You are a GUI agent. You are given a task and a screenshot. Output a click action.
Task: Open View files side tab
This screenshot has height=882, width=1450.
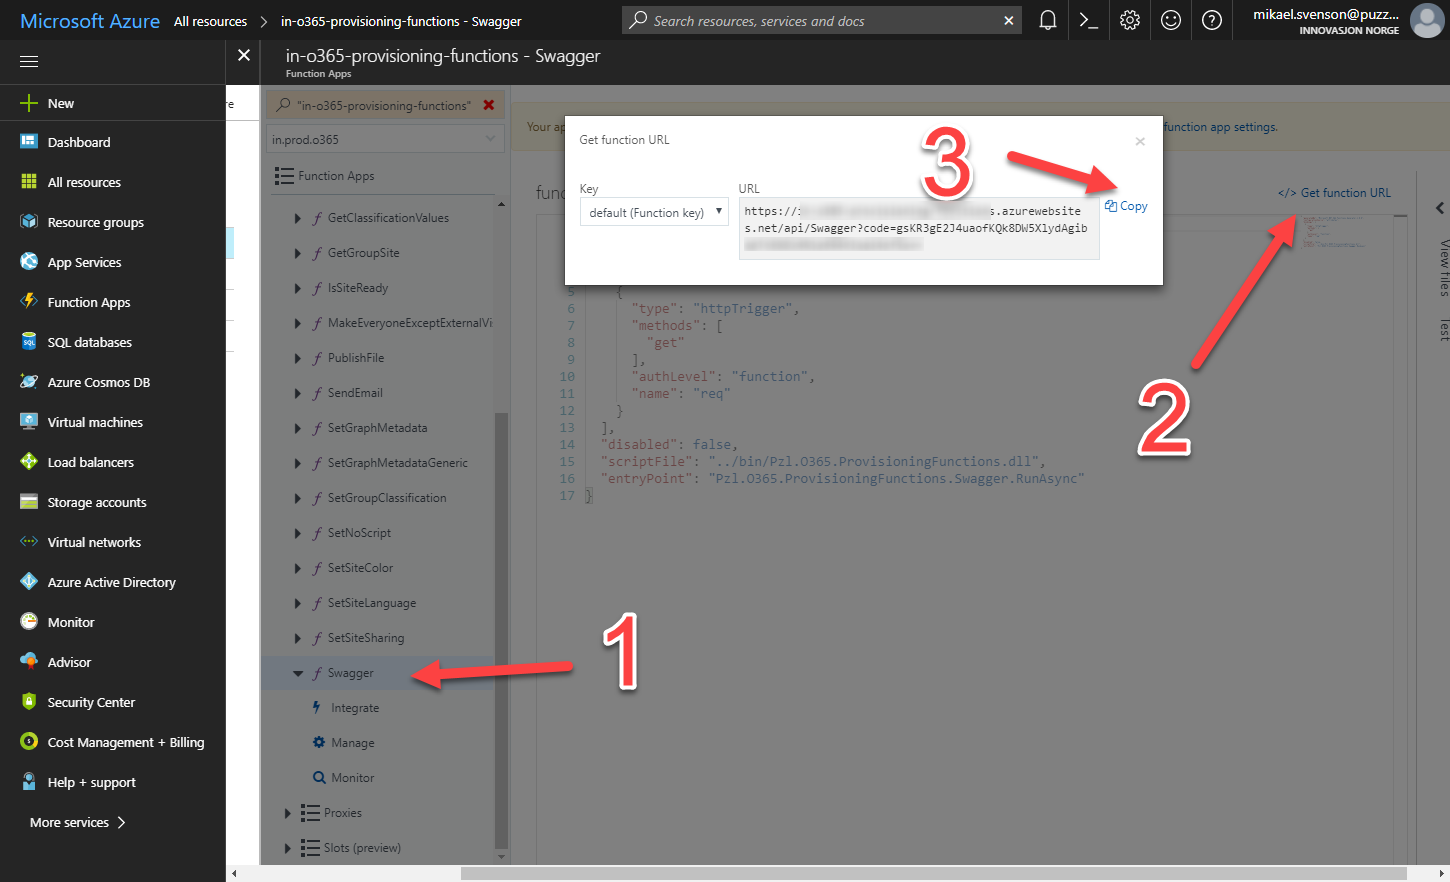[x=1444, y=267]
